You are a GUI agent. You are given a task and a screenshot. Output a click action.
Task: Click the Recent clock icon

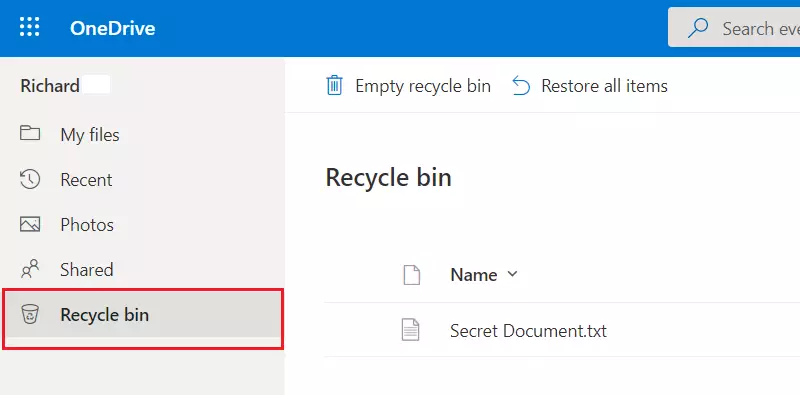pyautogui.click(x=30, y=179)
